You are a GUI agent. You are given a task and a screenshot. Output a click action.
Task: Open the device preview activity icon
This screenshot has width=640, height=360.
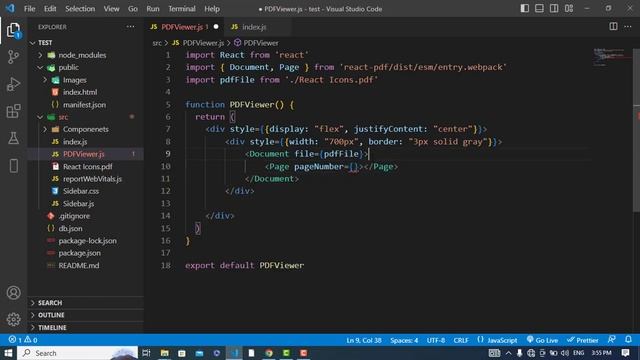13,166
